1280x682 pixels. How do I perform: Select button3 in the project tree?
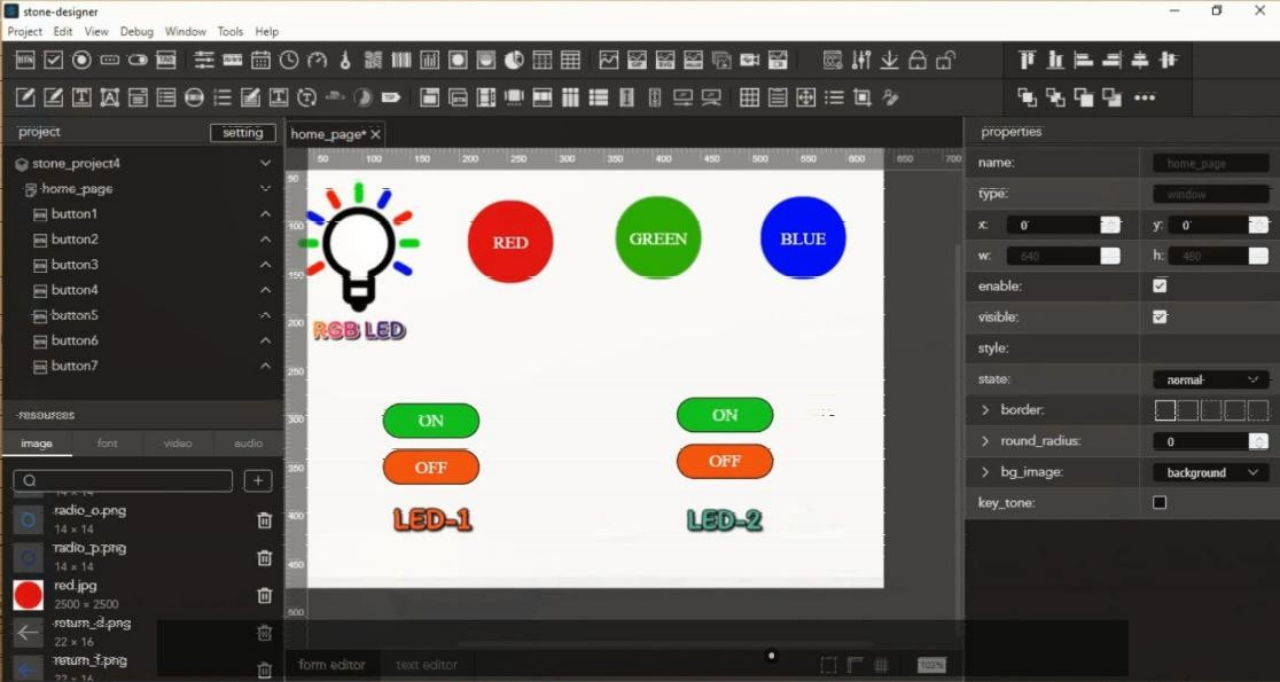click(75, 265)
